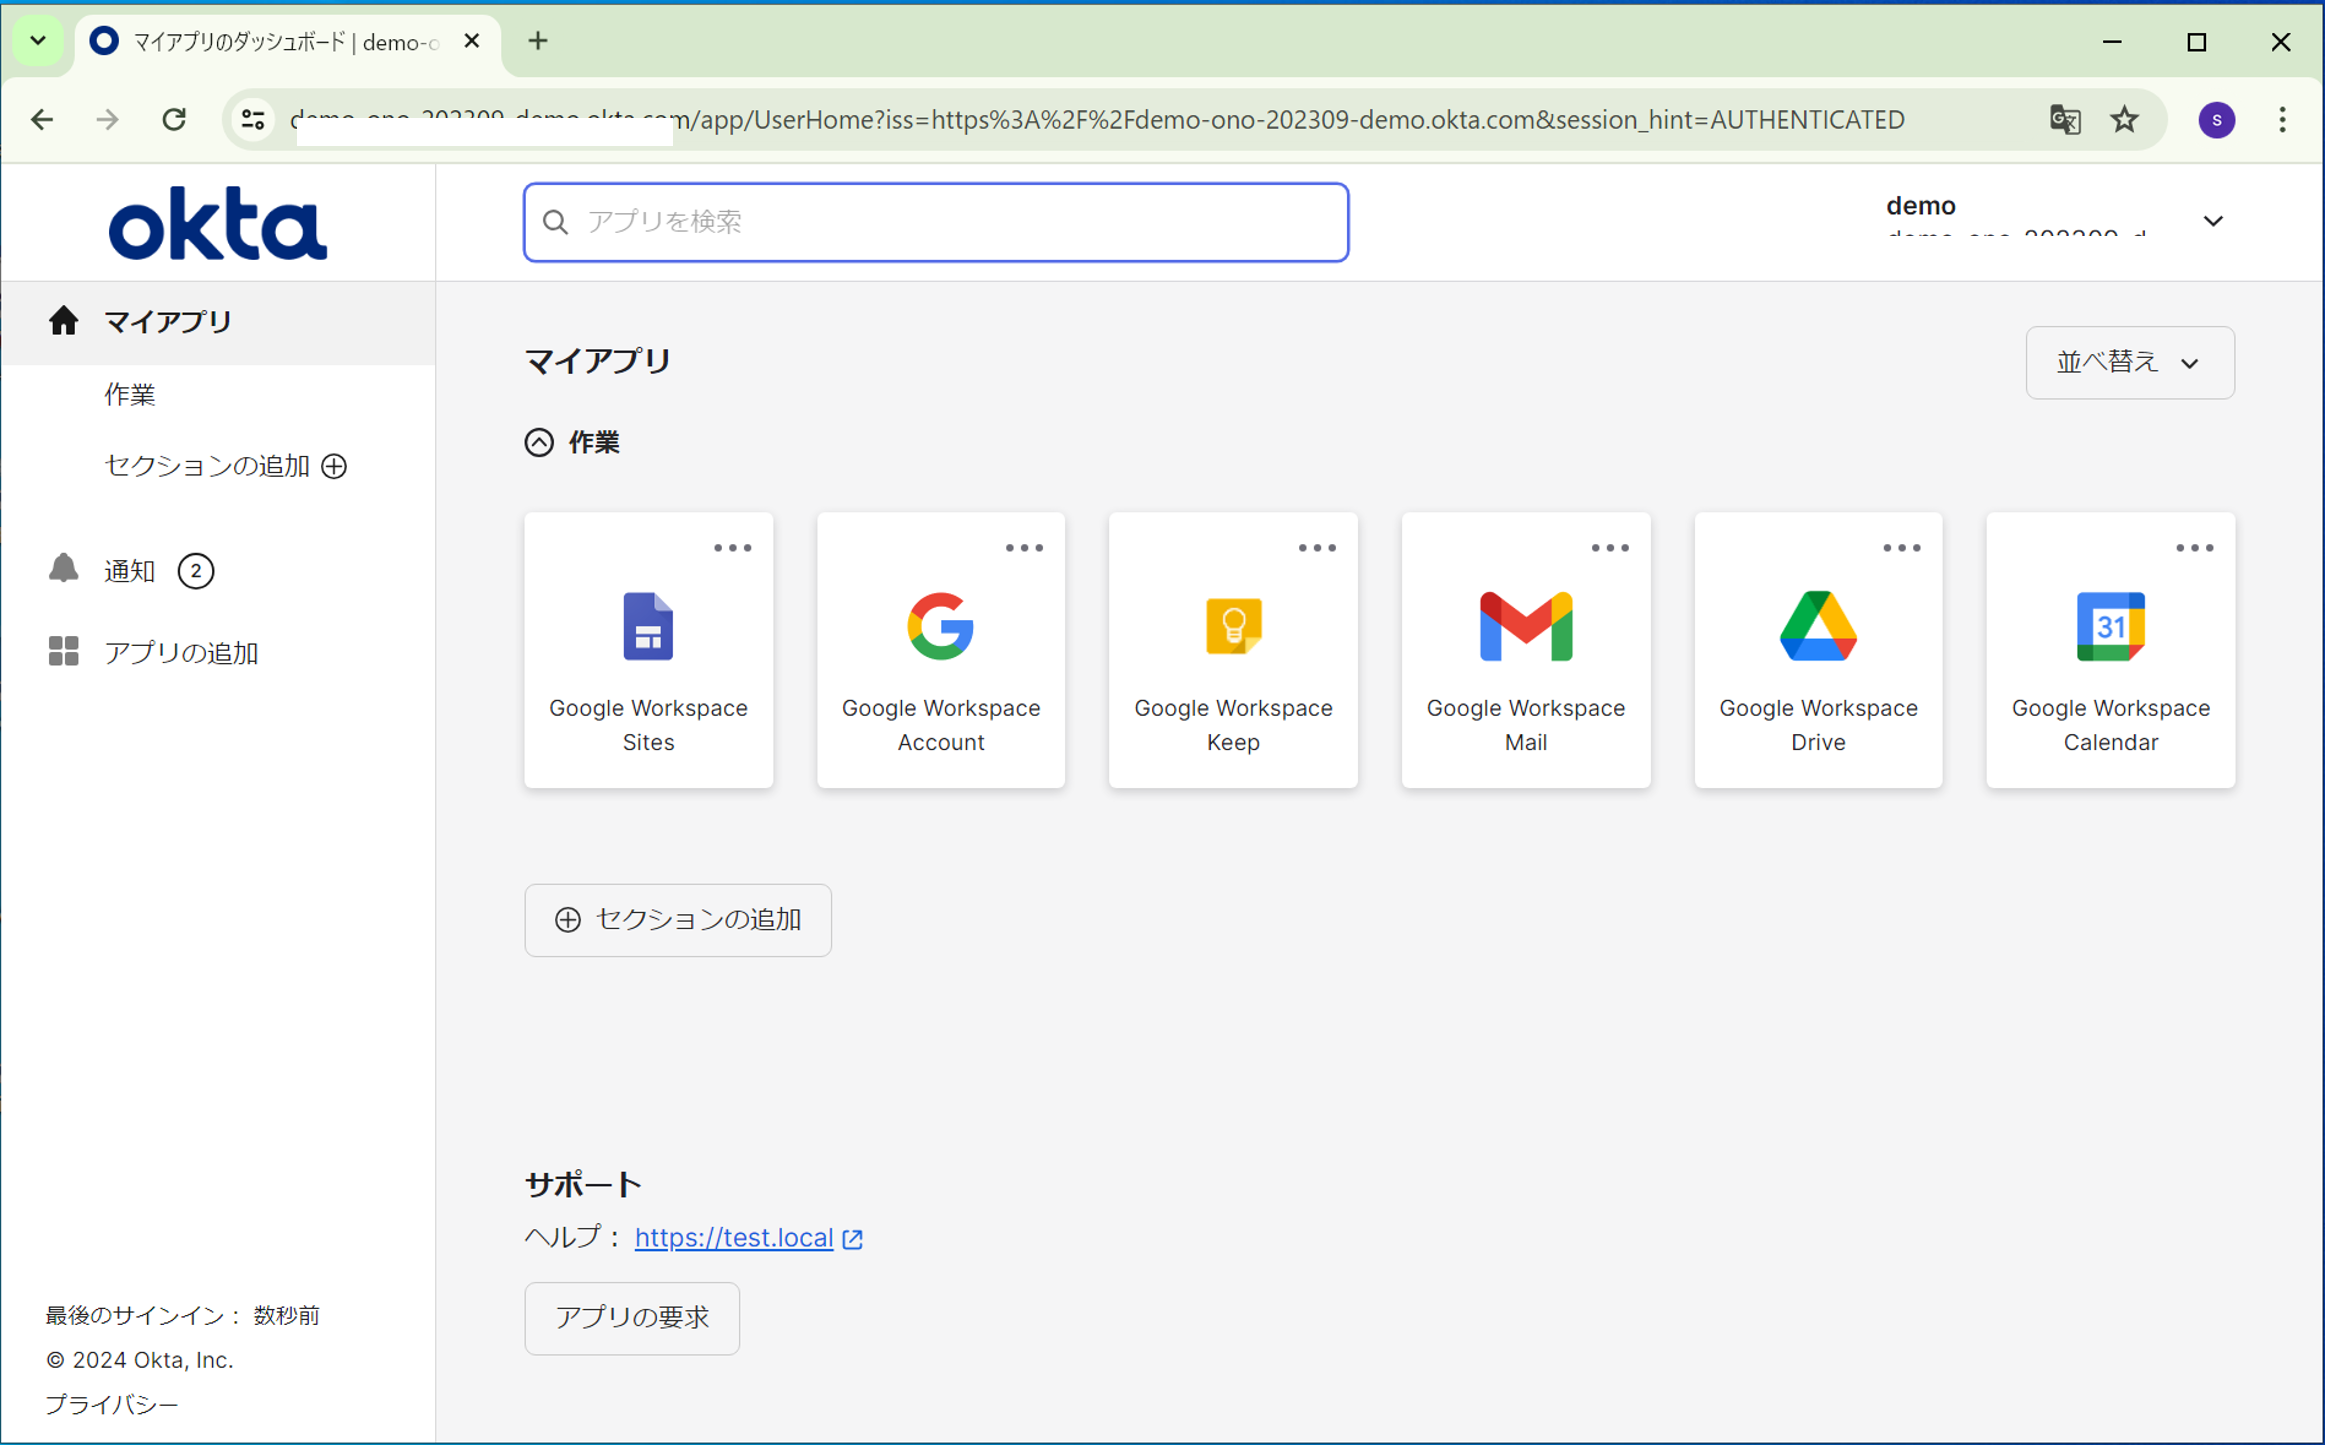Image resolution: width=2325 pixels, height=1445 pixels.
Task: Open the Google Workspace Sites app icon
Action: (648, 626)
